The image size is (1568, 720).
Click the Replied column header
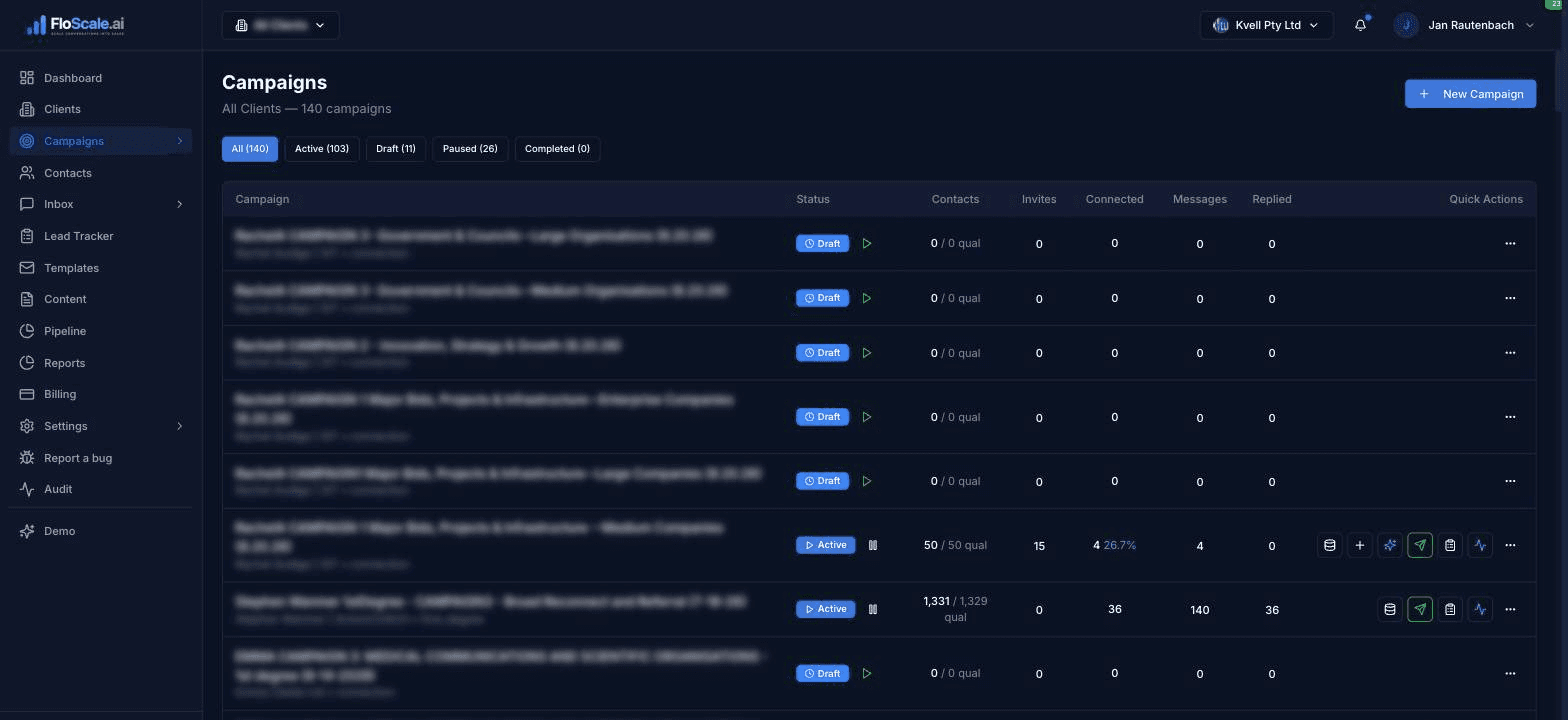1272,199
